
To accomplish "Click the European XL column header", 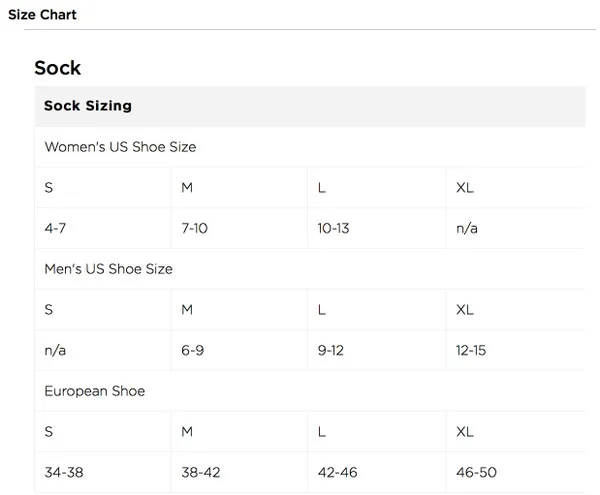I will pos(515,432).
